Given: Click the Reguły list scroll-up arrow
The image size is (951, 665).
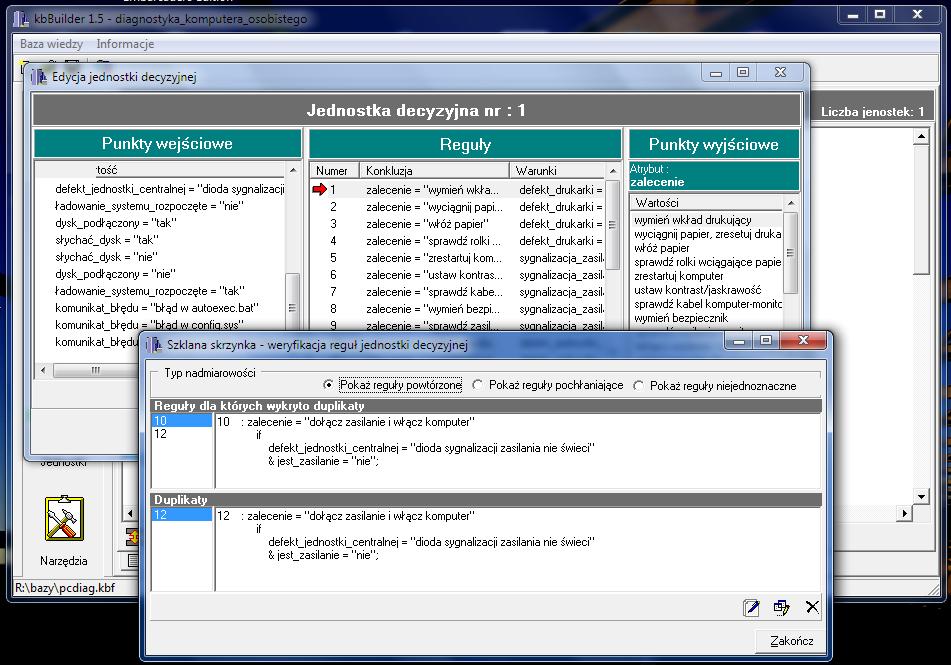Looking at the screenshot, I should [x=613, y=170].
